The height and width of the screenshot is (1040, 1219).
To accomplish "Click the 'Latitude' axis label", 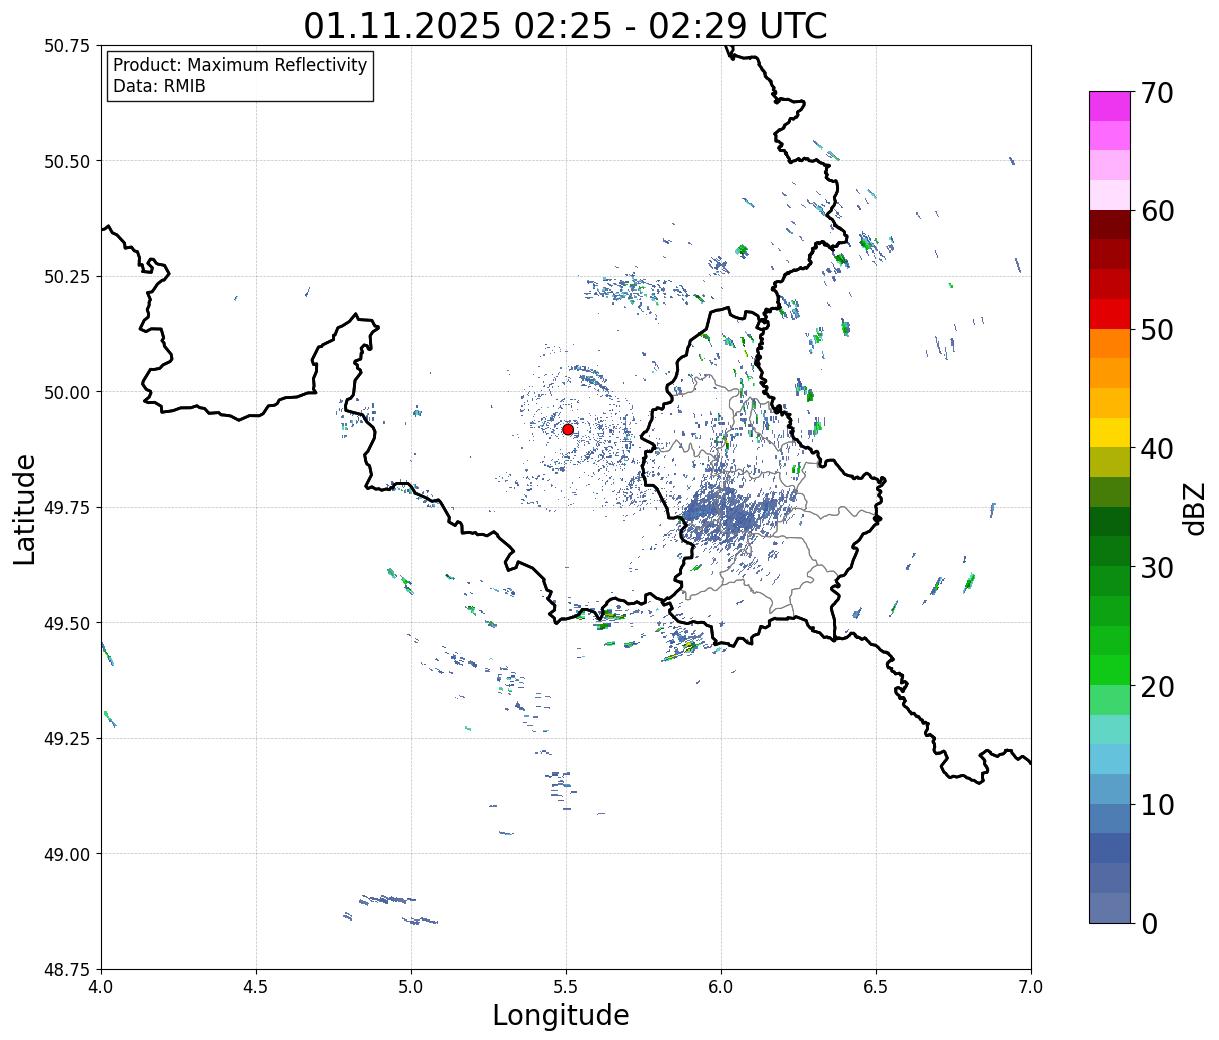I will [x=25, y=508].
